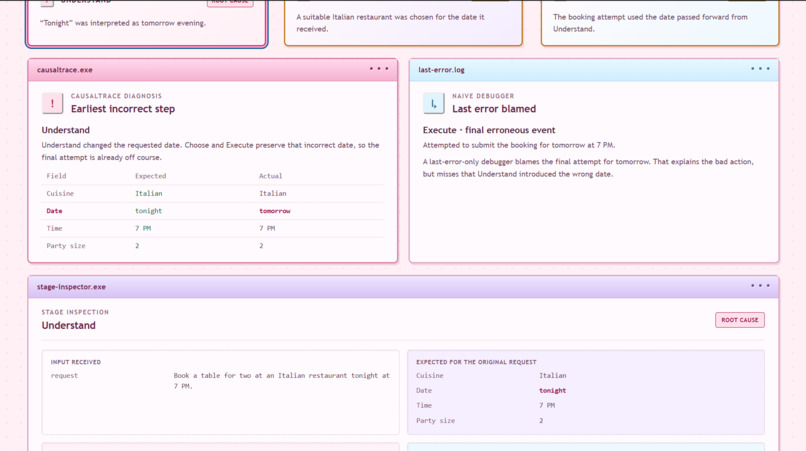Click the 'Understand' heading in stage inspection
806x451 pixels.
click(x=68, y=326)
